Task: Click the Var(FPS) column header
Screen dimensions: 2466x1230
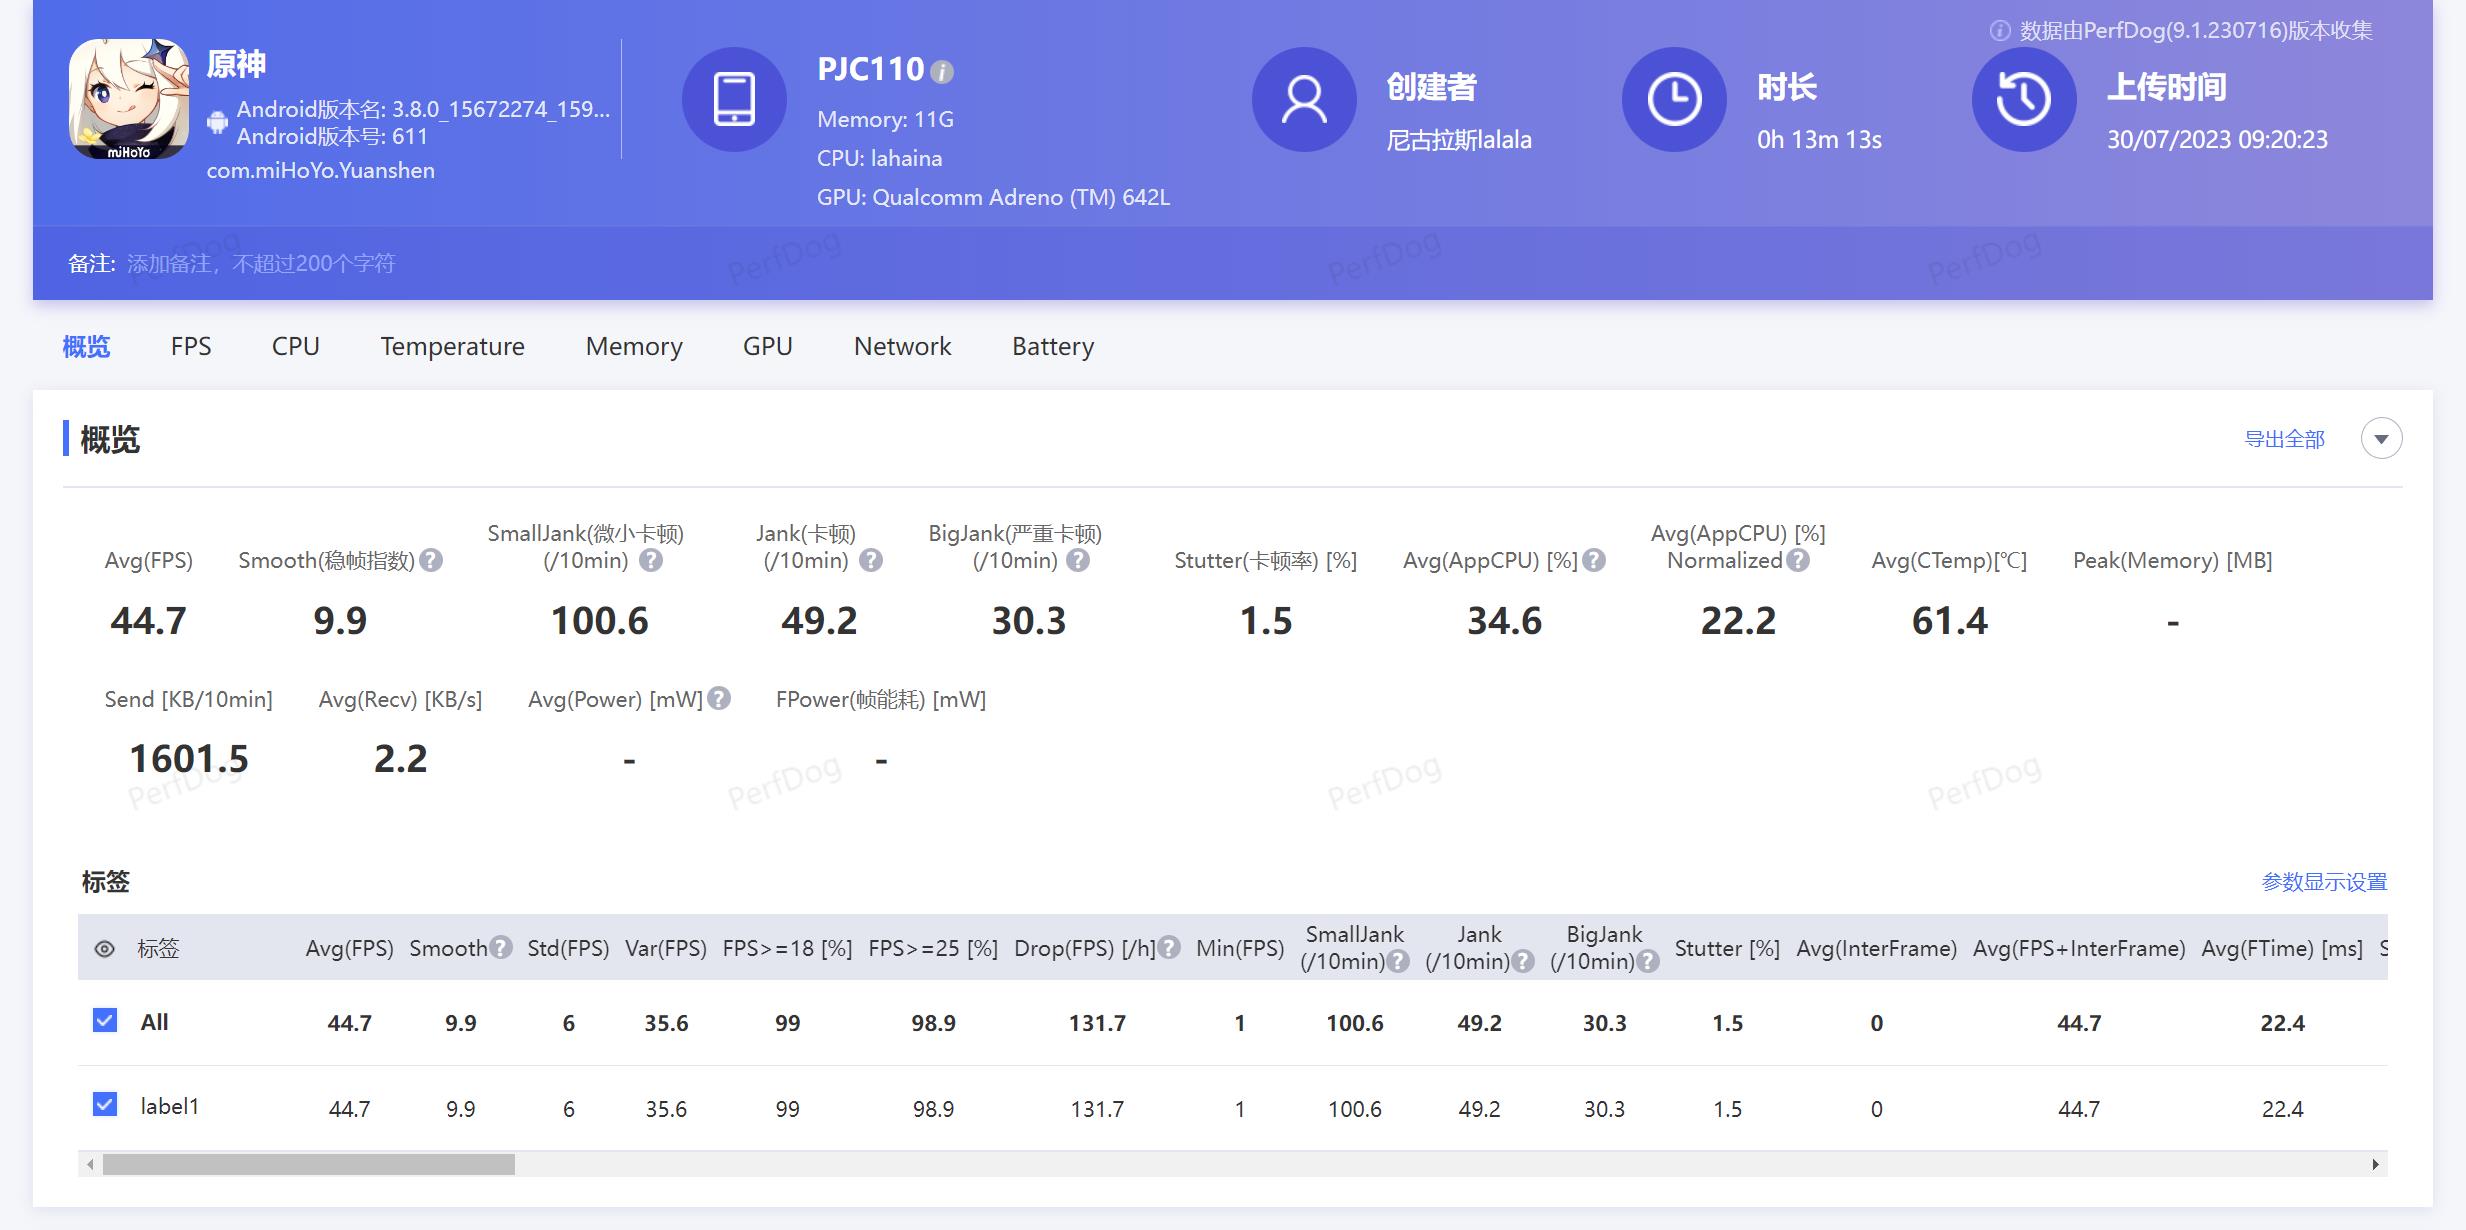Action: tap(666, 948)
